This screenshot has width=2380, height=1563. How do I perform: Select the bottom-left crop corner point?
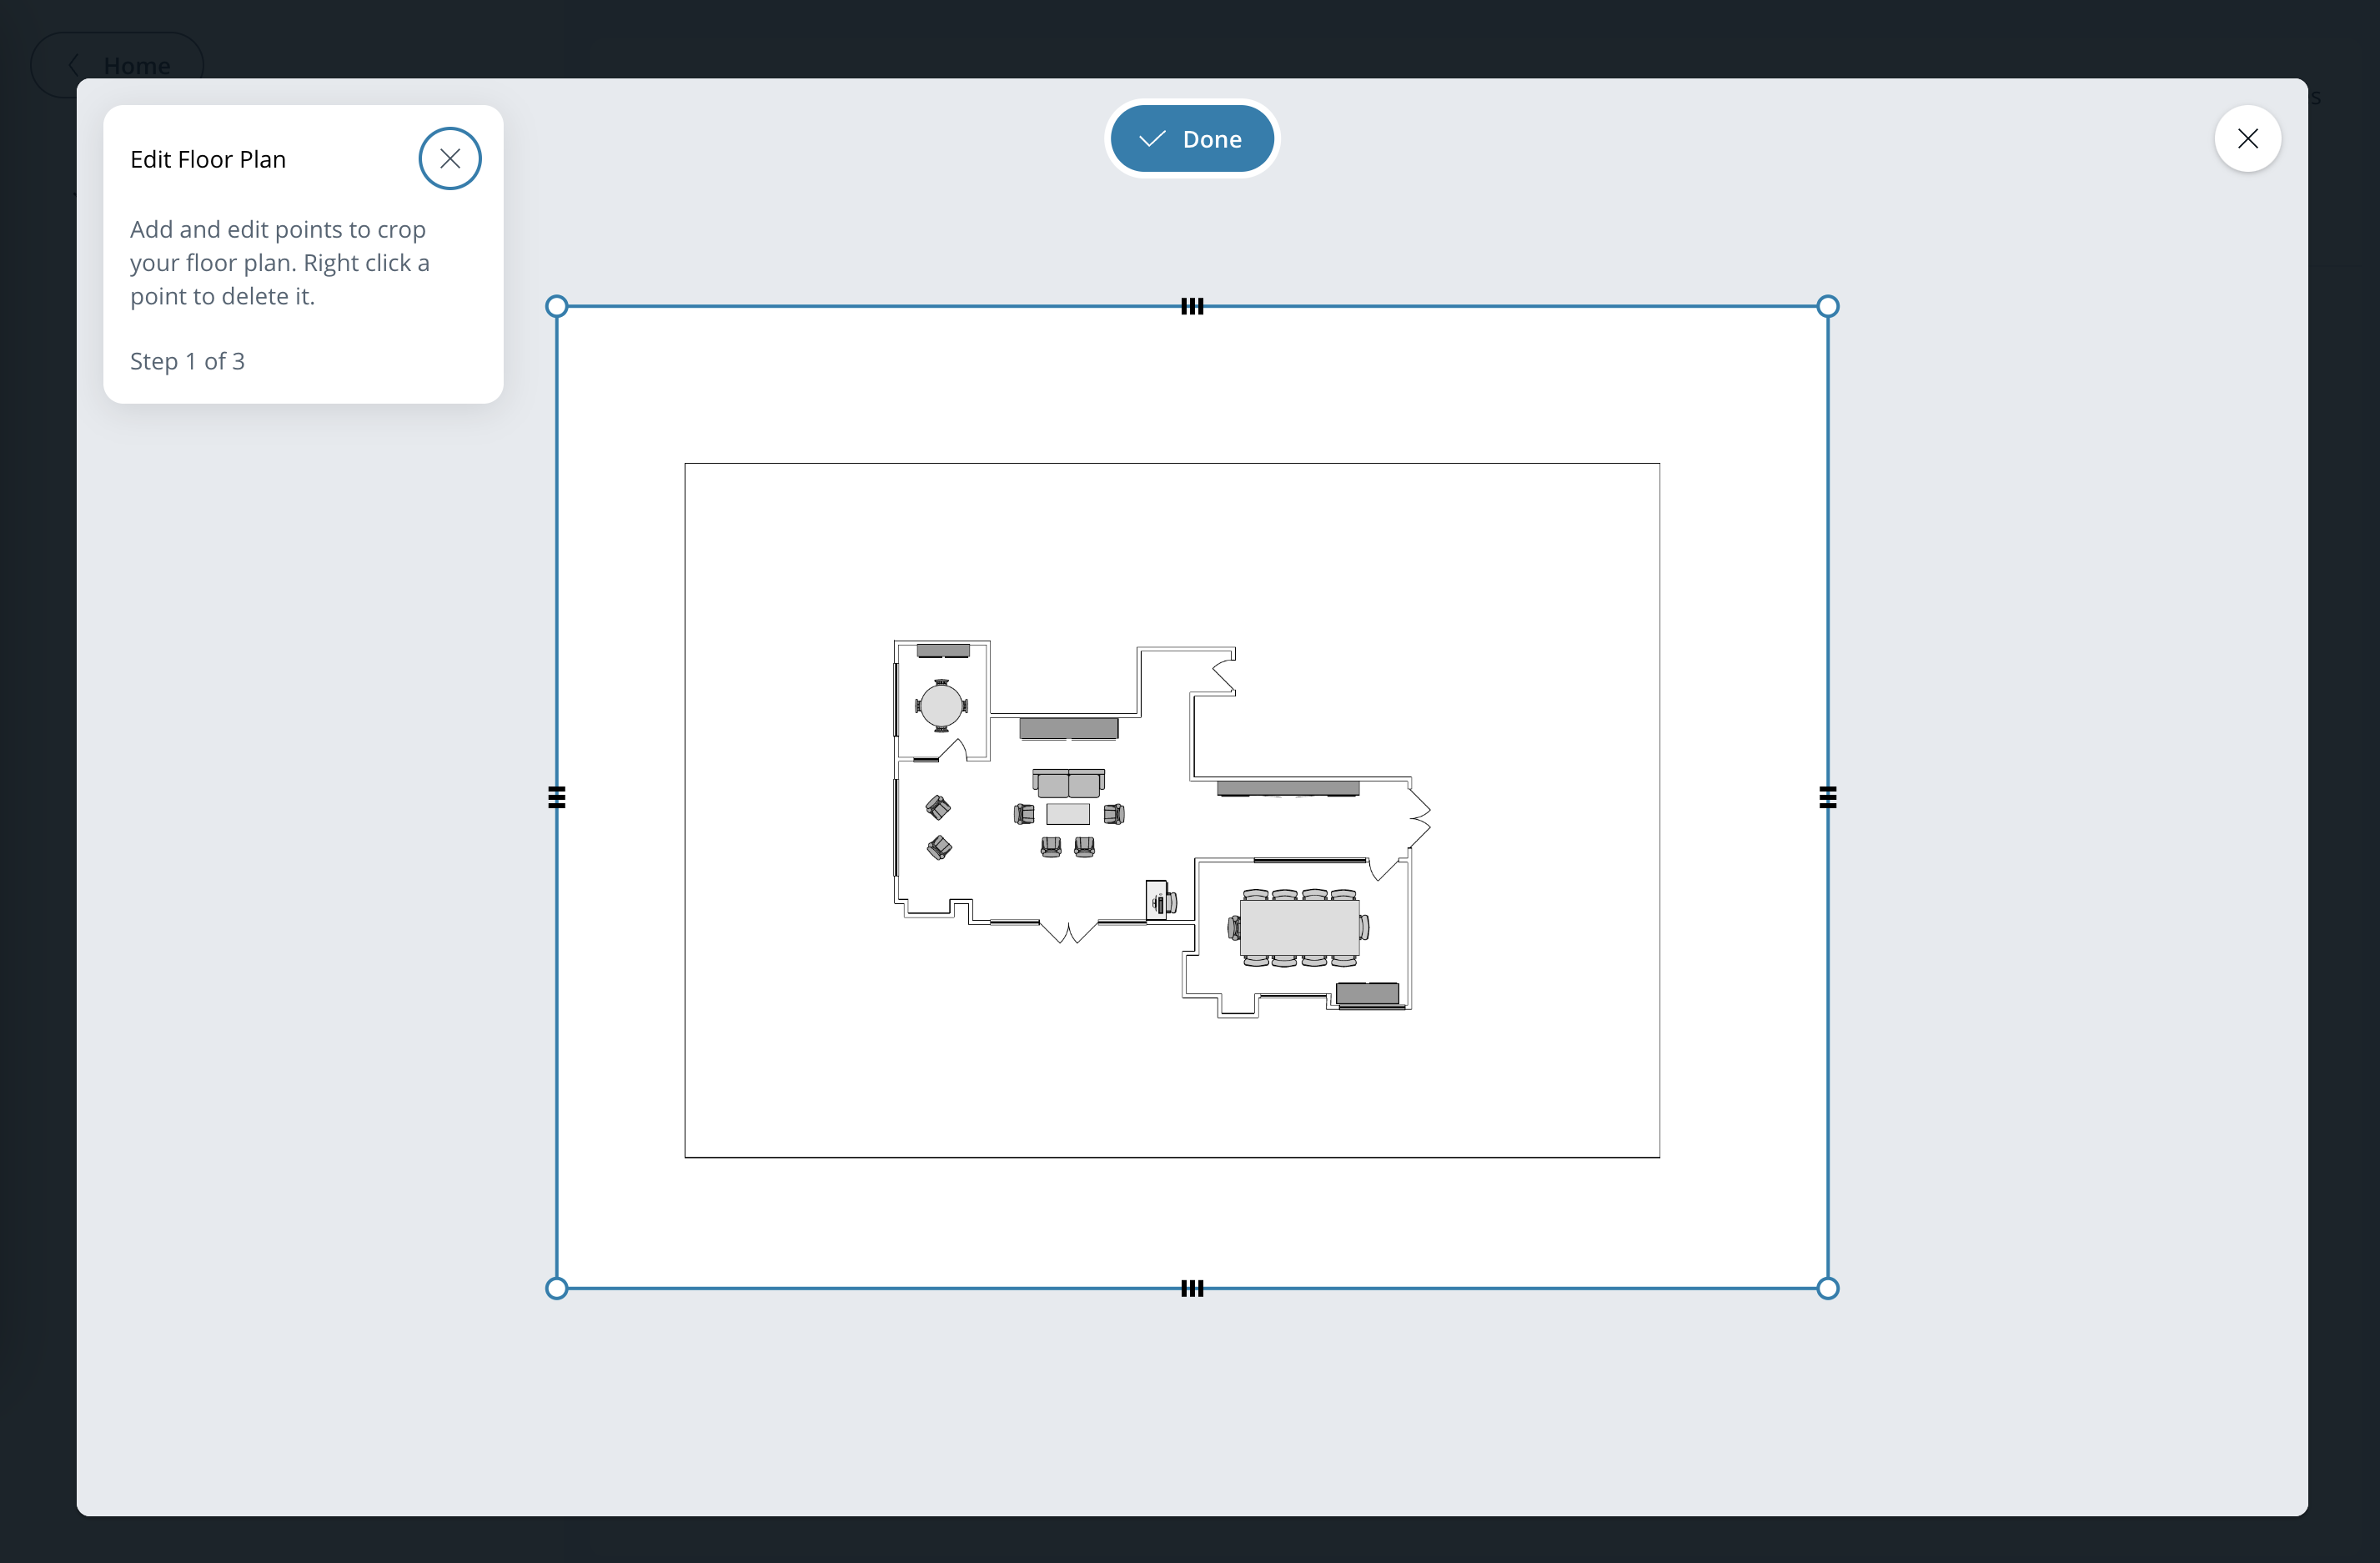557,1288
